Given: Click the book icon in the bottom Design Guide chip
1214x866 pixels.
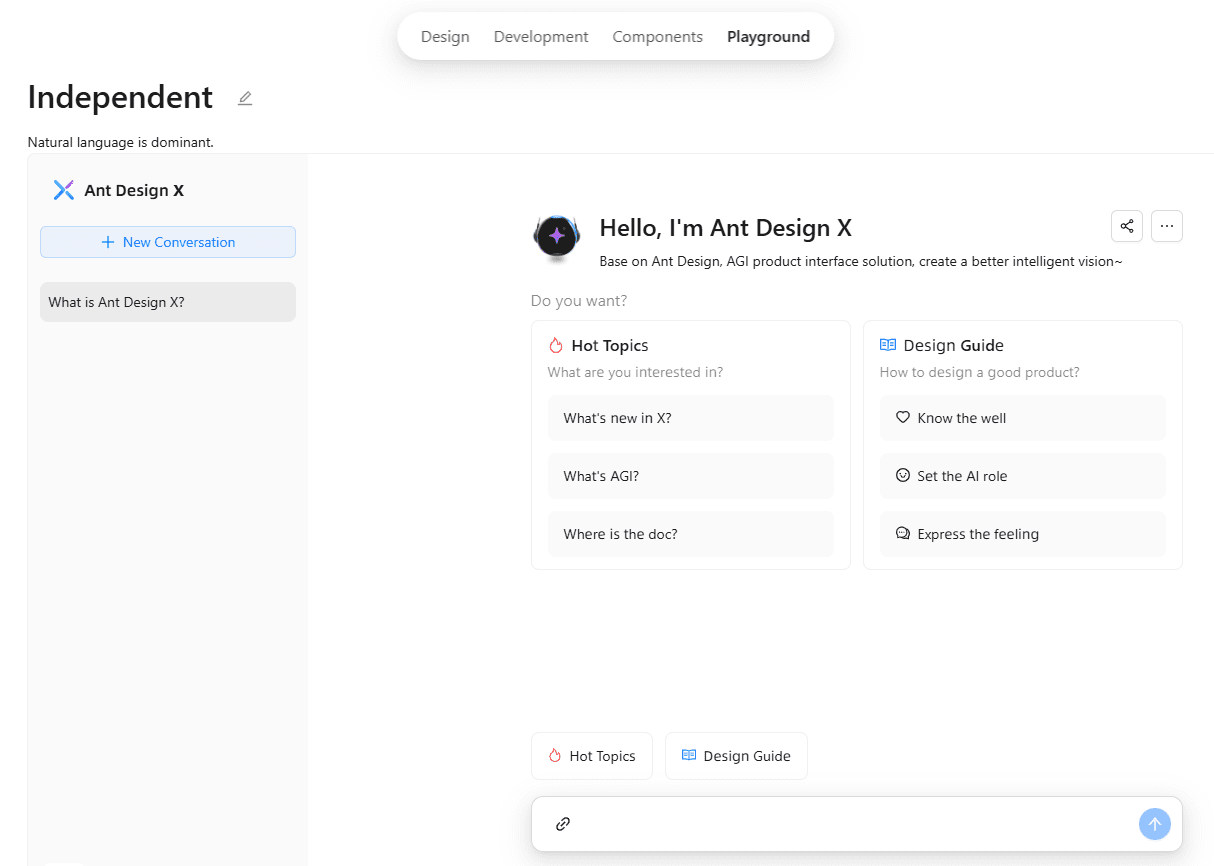Looking at the screenshot, I should click(689, 755).
